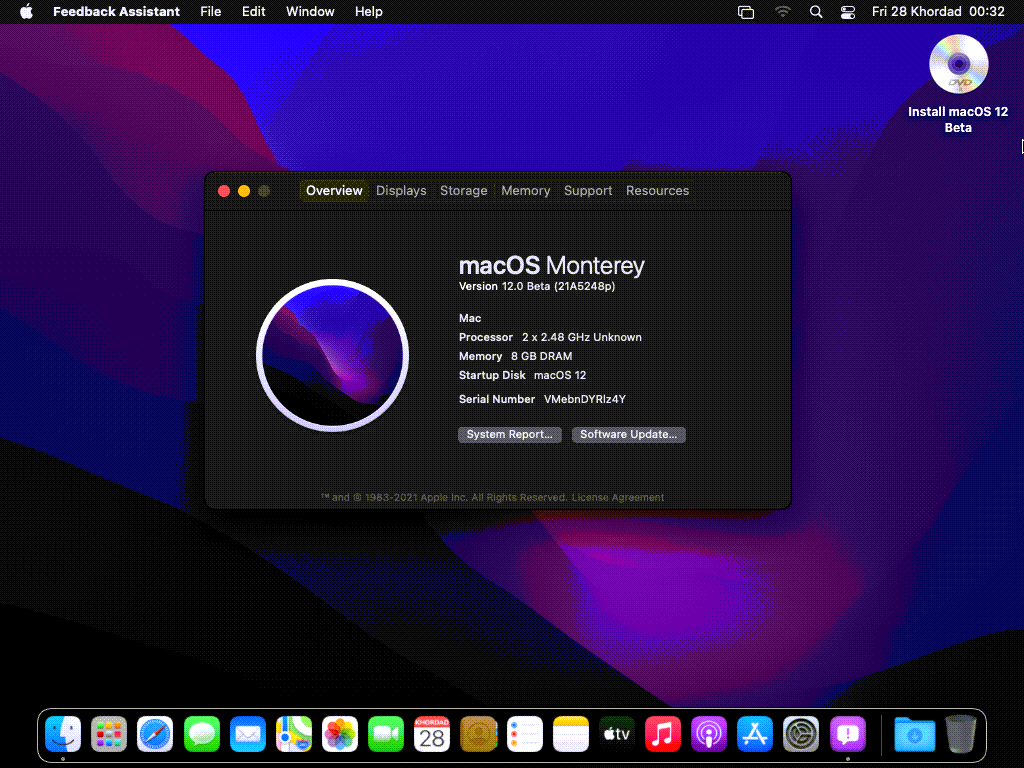The image size is (1024, 768).
Task: Launch Apple TV from the dock
Action: [617, 735]
